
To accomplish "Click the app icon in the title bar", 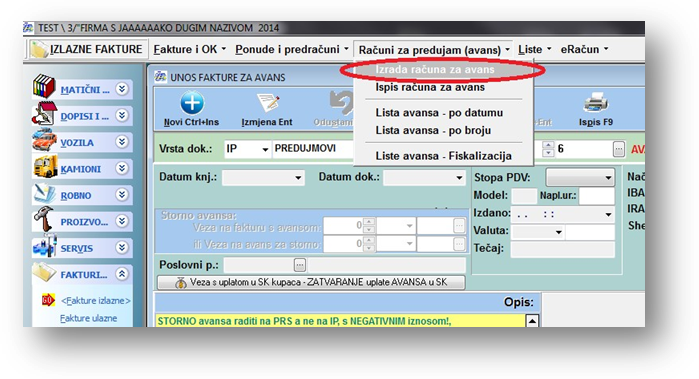I will tap(28, 28).
